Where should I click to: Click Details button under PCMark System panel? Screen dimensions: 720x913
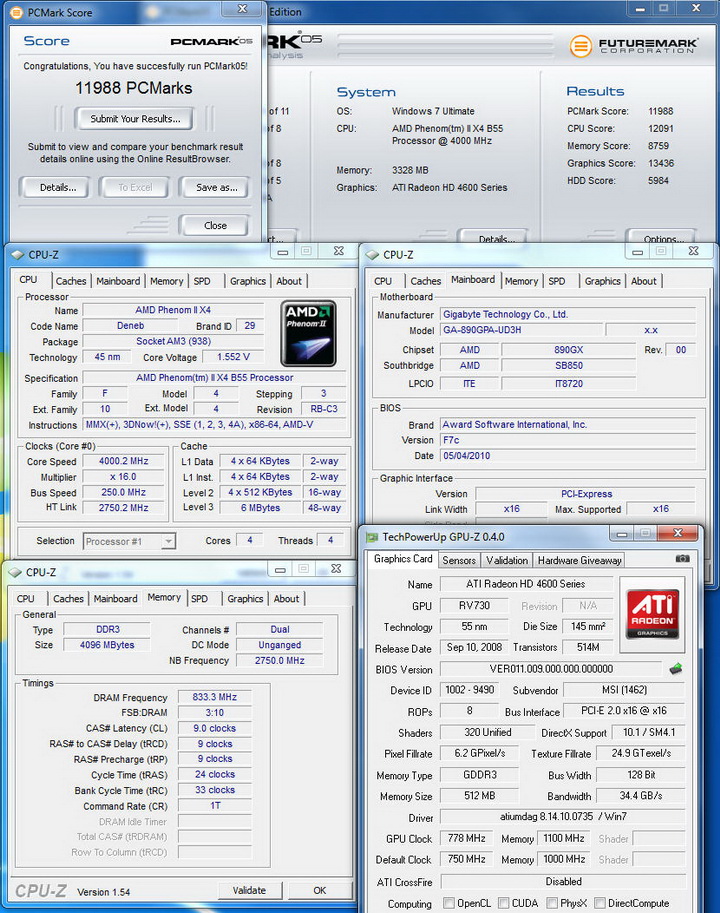(496, 238)
